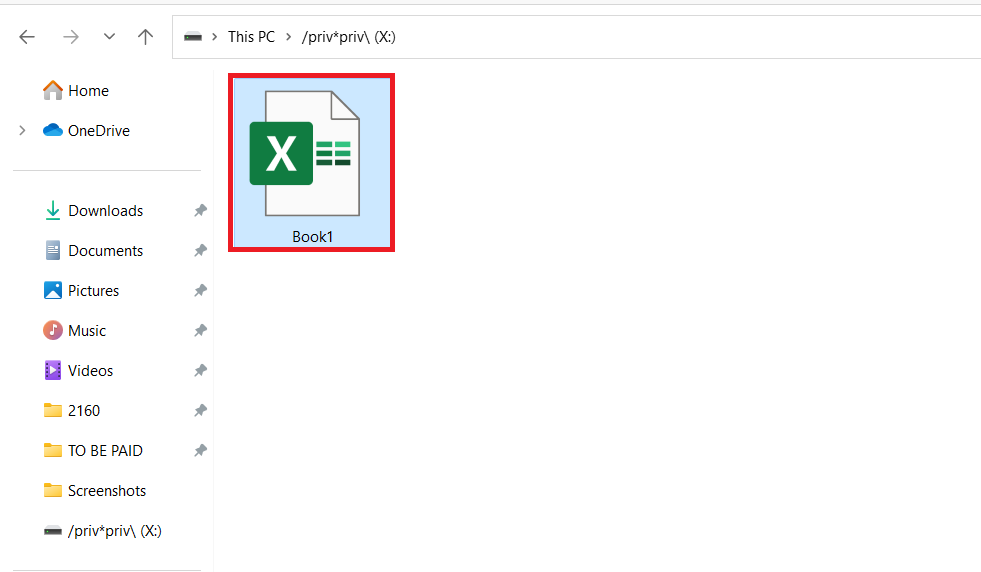Expand the OneDrive tree node
This screenshot has height=572, width=981.
(x=23, y=130)
